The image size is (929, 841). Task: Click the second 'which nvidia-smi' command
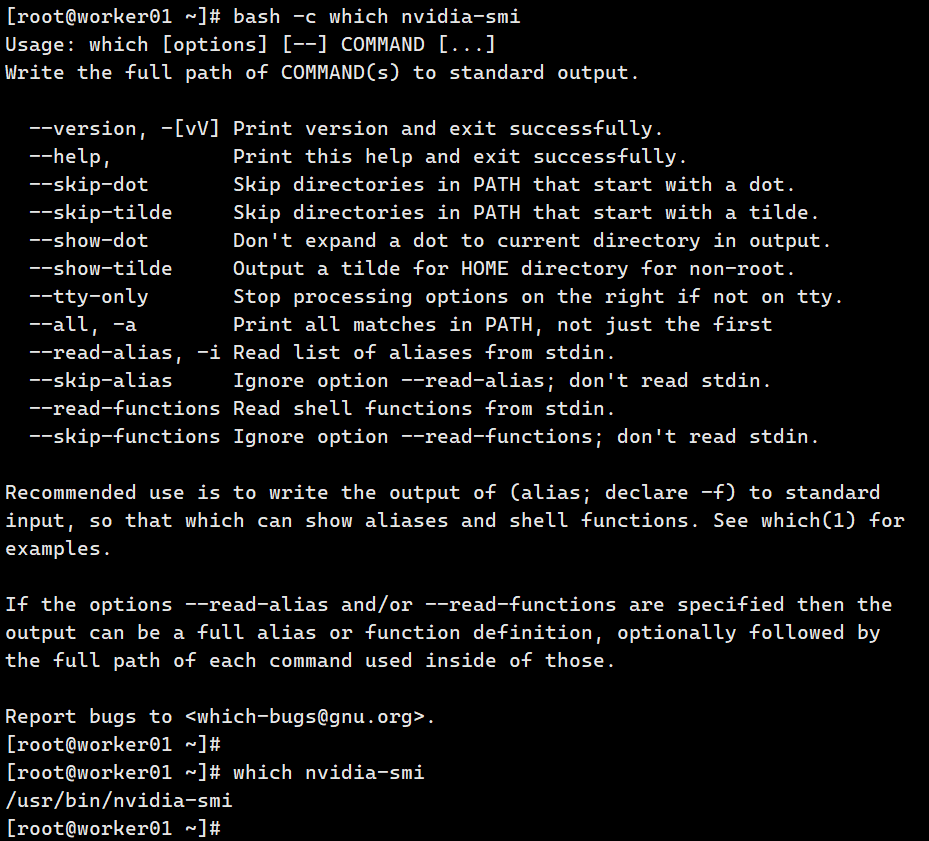pyautogui.click(x=328, y=772)
